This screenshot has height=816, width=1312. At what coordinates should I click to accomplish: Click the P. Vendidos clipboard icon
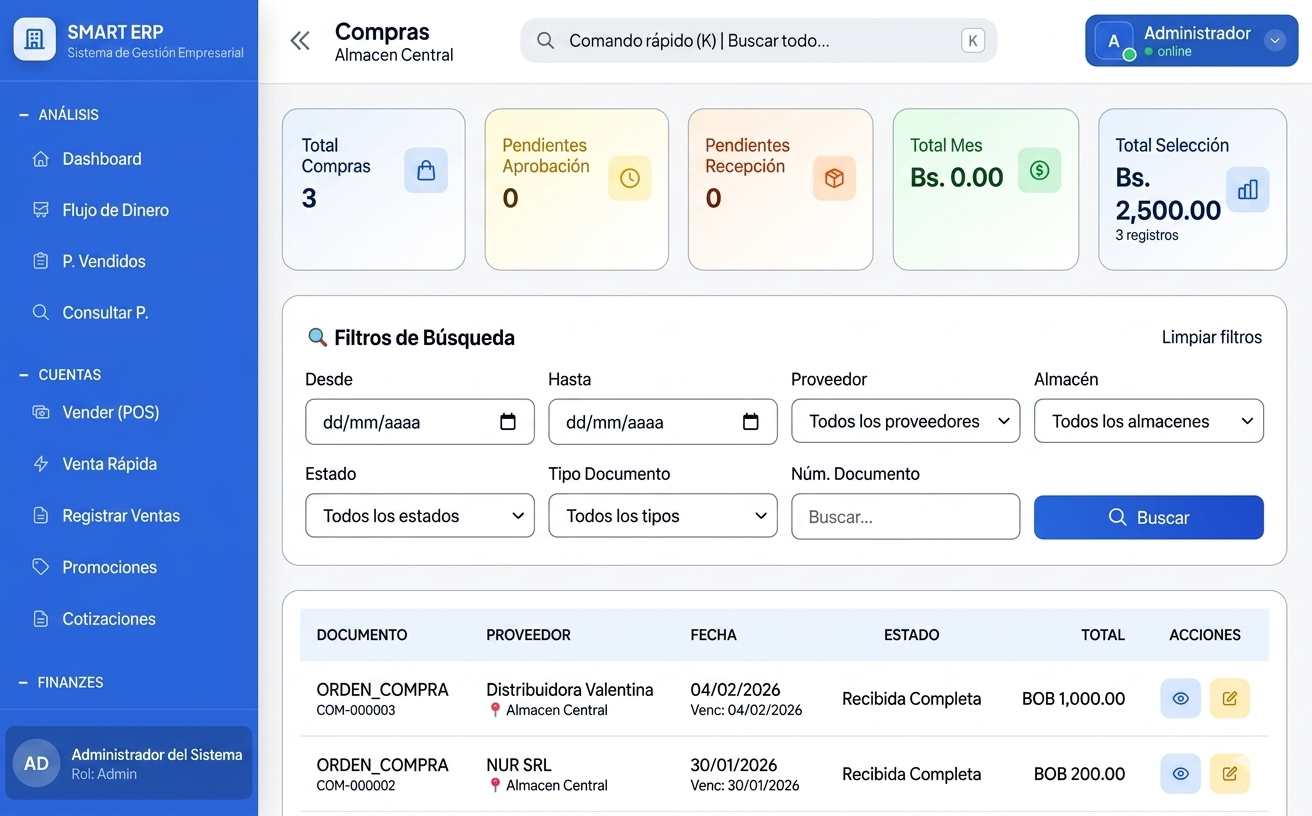click(x=41, y=261)
